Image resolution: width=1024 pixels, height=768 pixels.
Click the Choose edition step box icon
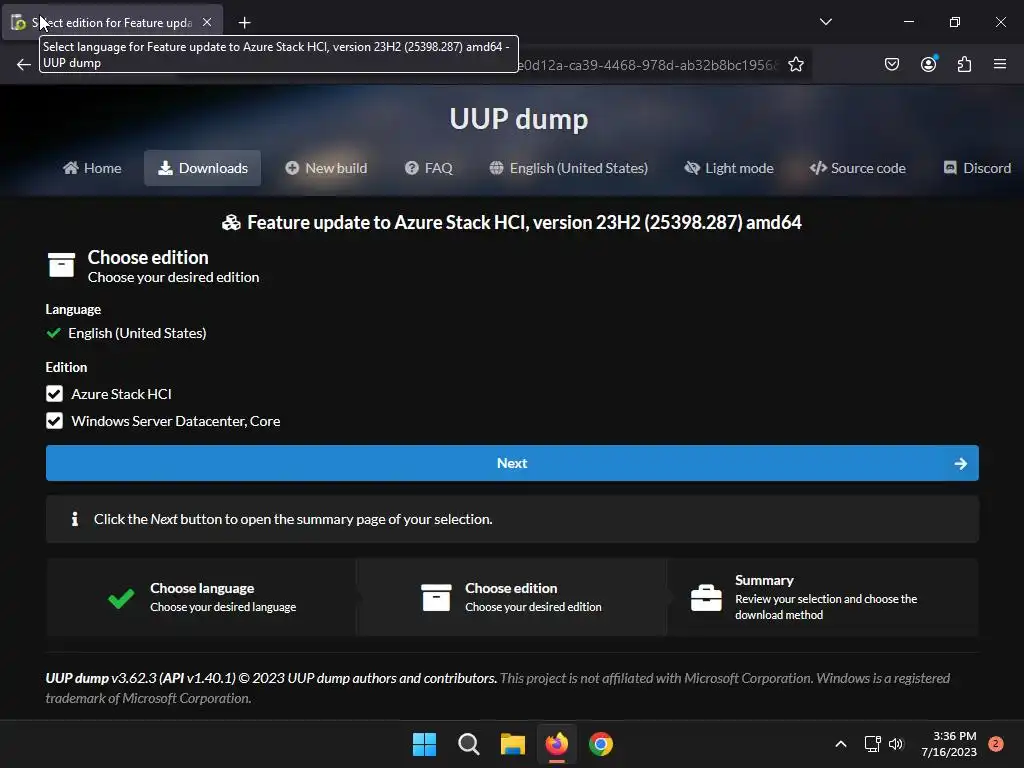pos(436,598)
